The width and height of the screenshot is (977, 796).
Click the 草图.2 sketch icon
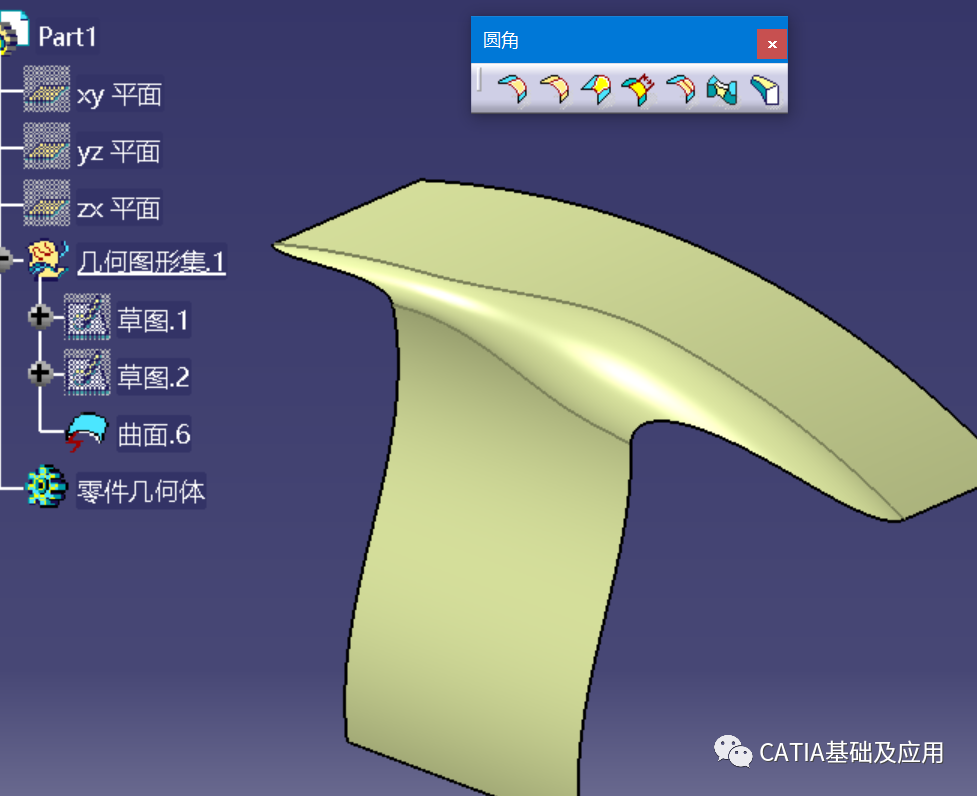tap(87, 372)
